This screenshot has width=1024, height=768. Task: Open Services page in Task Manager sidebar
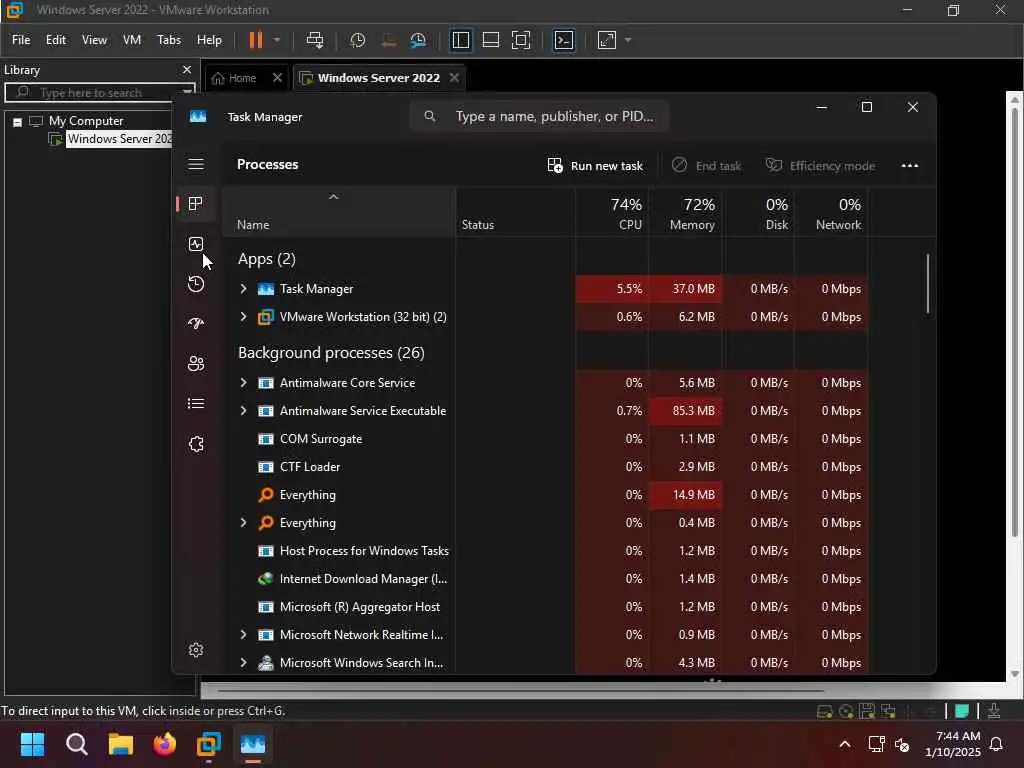tap(196, 444)
